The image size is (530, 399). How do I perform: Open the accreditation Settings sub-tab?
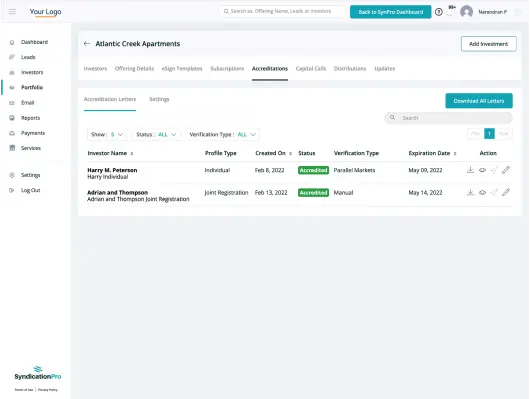(x=159, y=99)
